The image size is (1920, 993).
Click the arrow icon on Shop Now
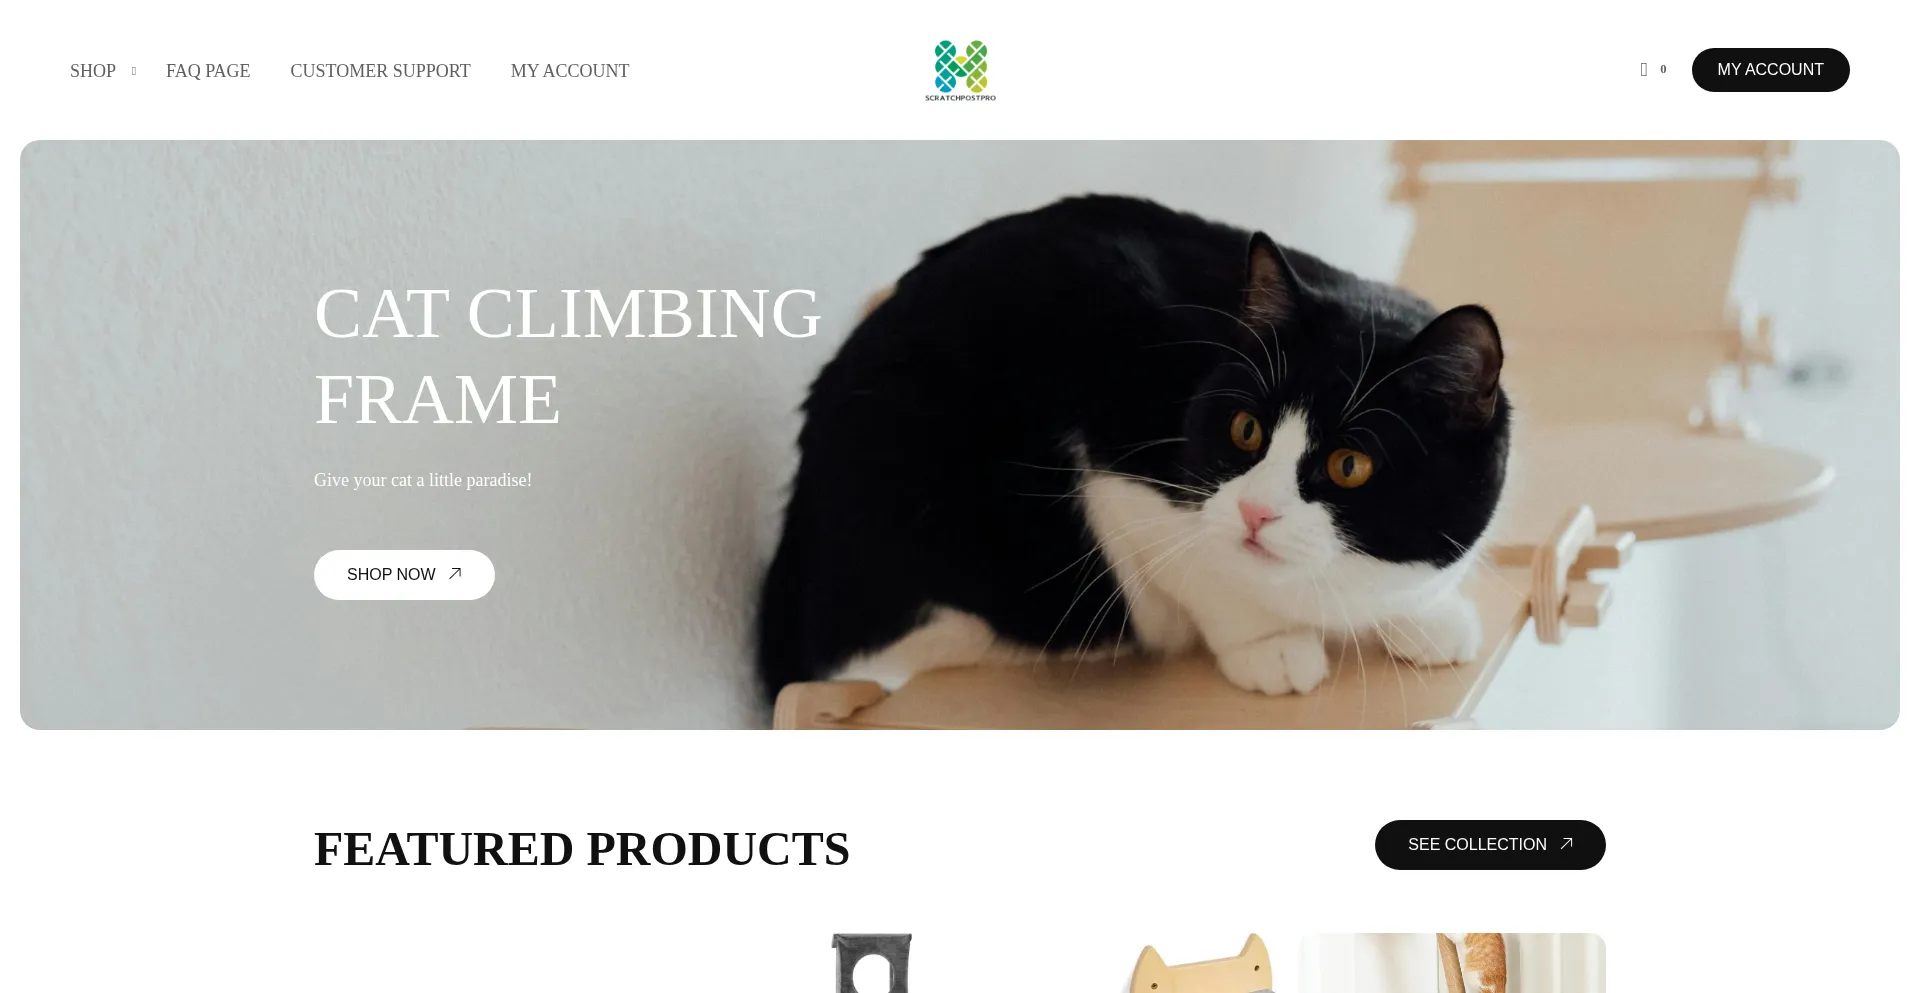[x=455, y=574]
